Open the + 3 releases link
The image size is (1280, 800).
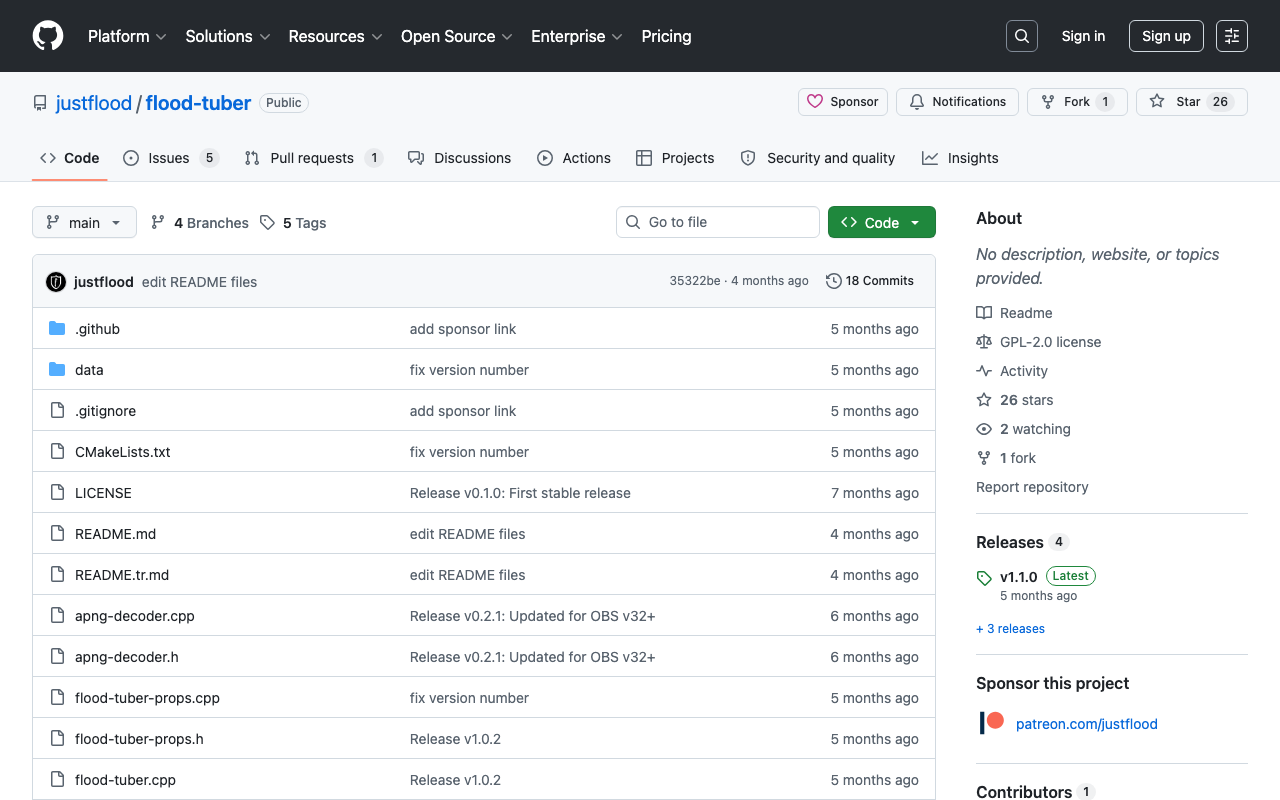point(1010,629)
